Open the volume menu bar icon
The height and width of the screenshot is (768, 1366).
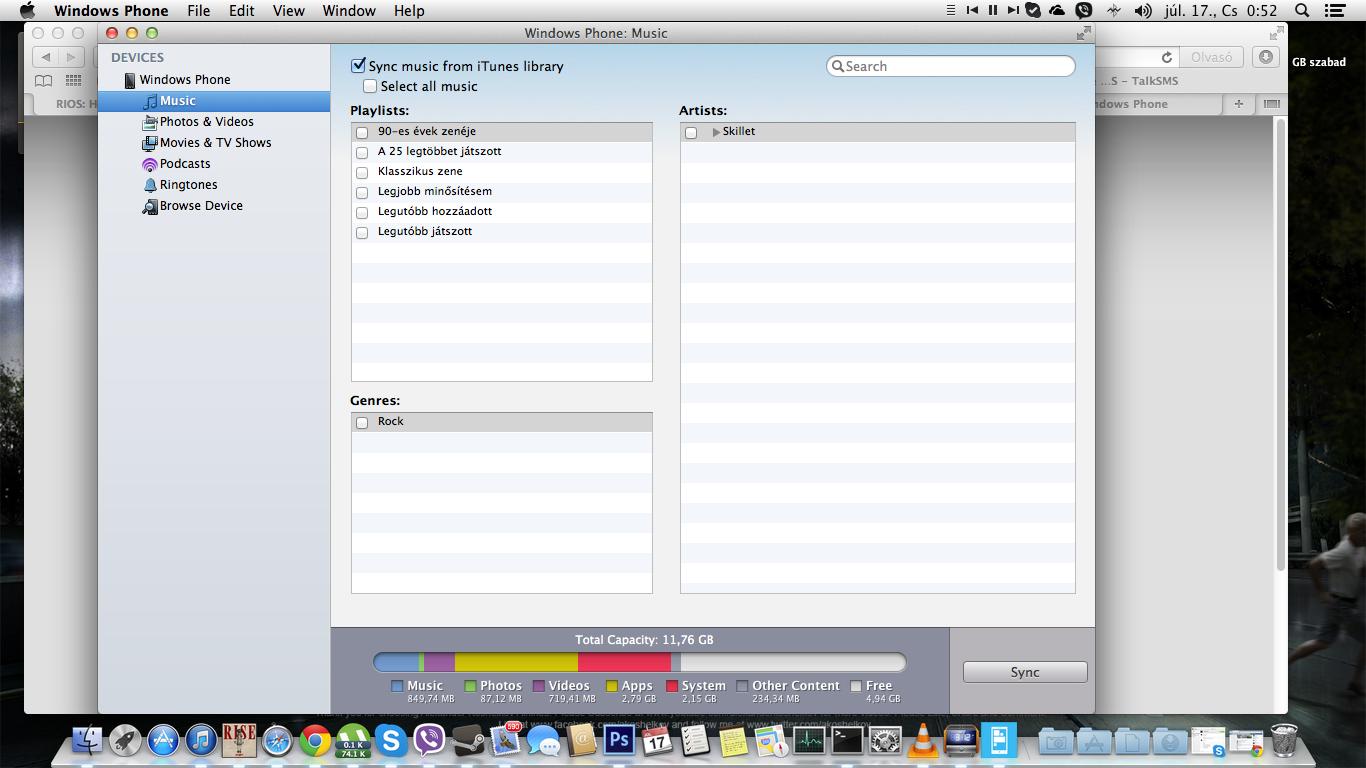tap(1143, 10)
